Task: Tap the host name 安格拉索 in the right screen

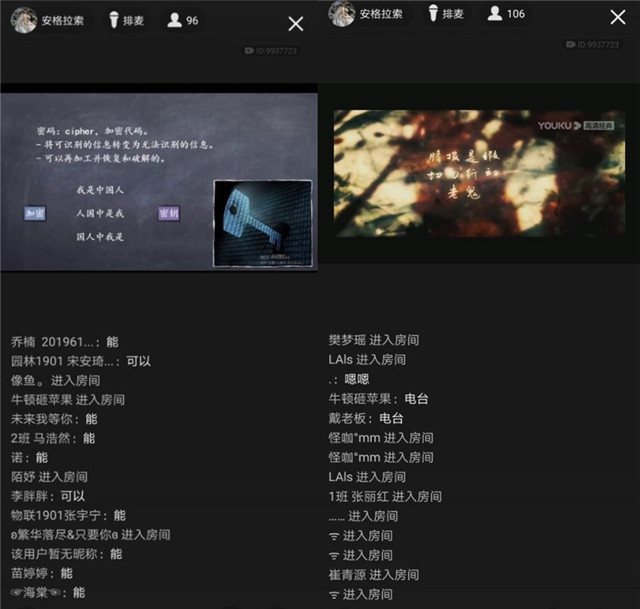Action: click(381, 14)
